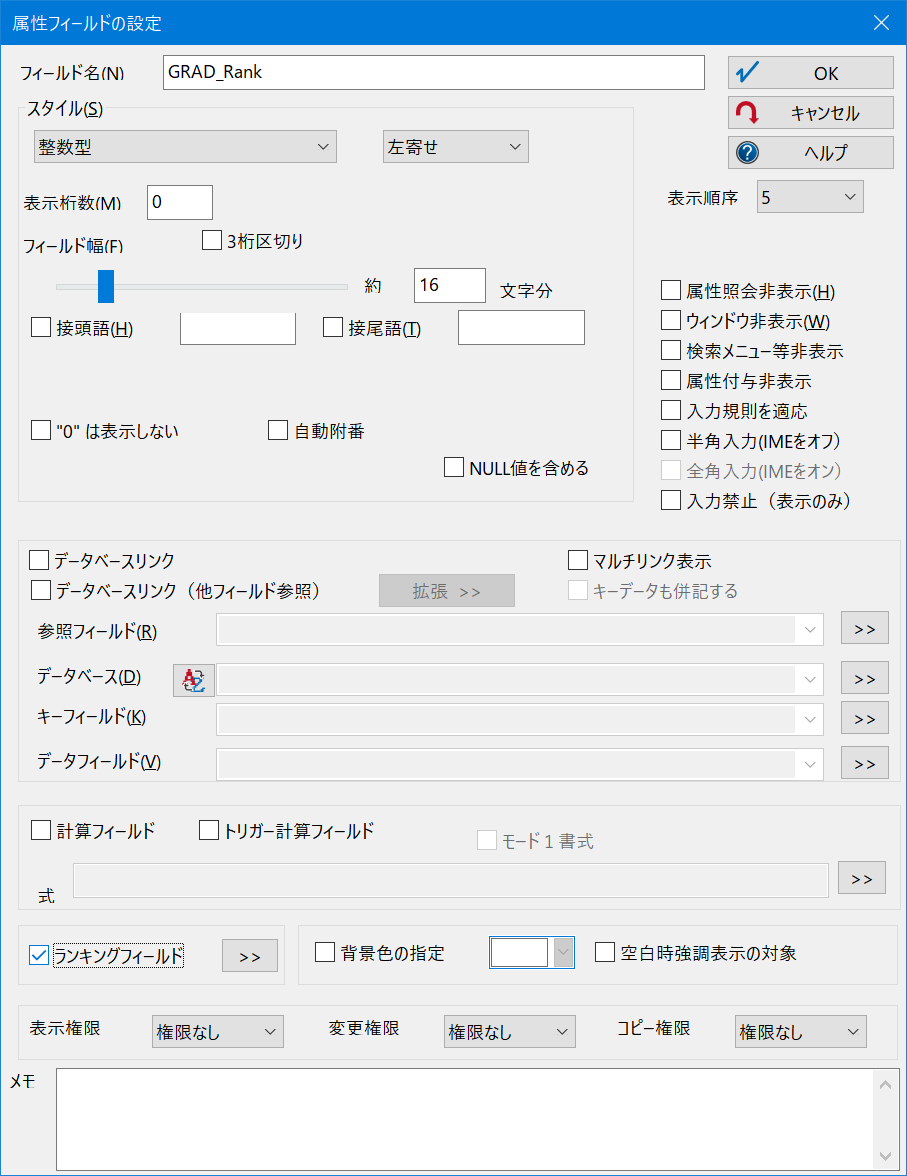
Task: Click the キャンセル button
Action: (810, 112)
